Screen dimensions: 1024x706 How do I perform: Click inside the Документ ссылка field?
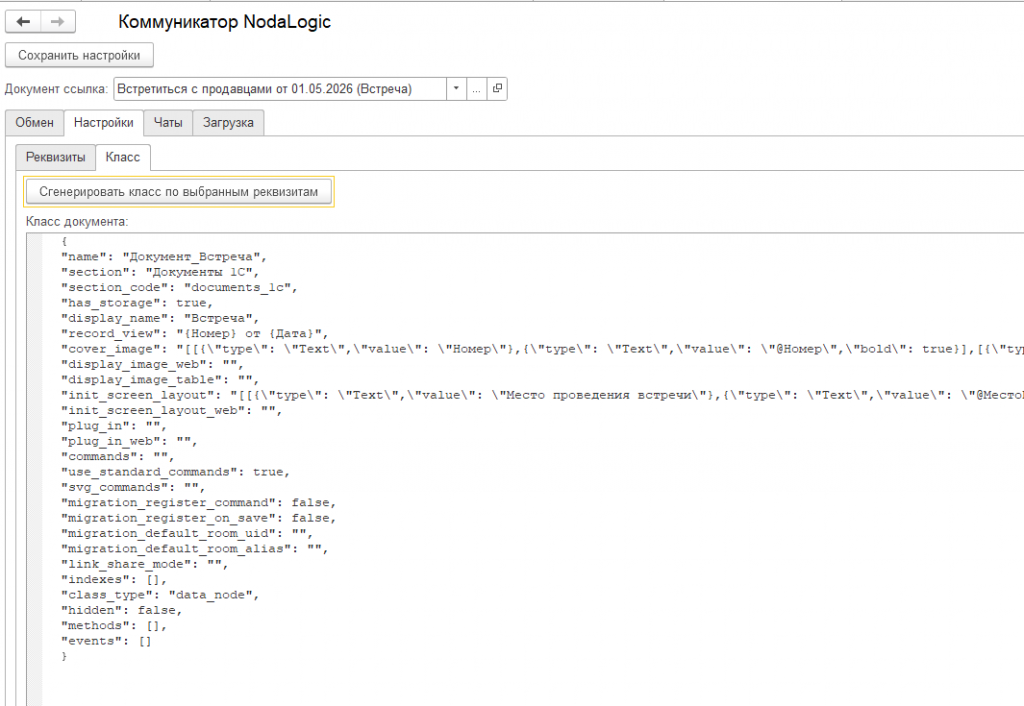[x=280, y=89]
